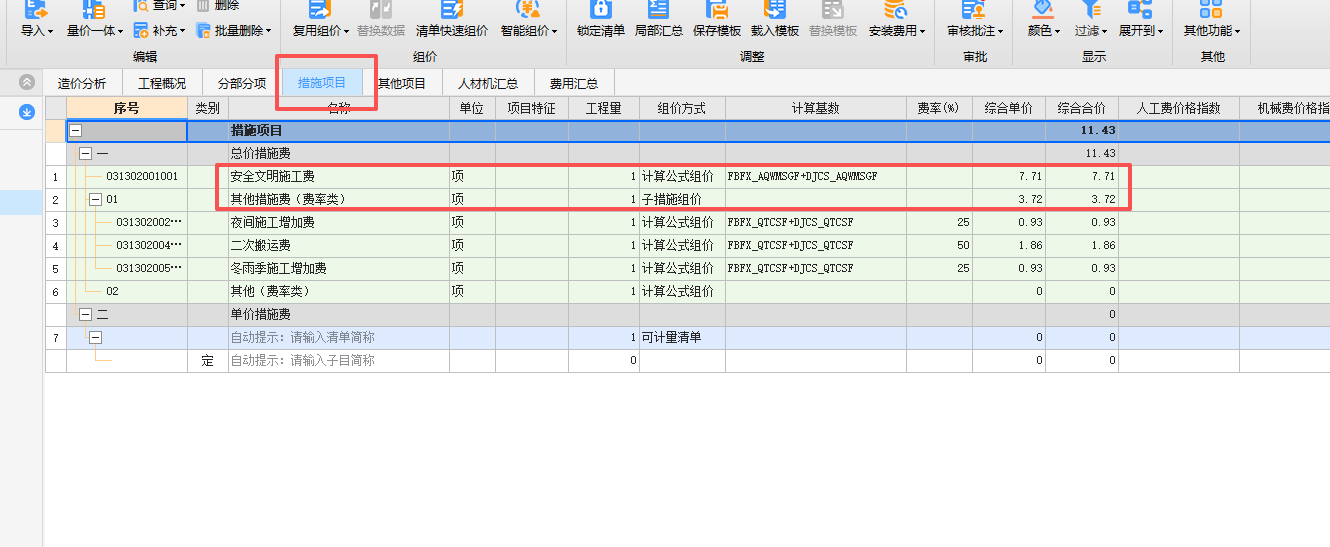This screenshot has width=1330, height=547.
Task: Collapse the 总价措施费 group row
Action: 85,154
